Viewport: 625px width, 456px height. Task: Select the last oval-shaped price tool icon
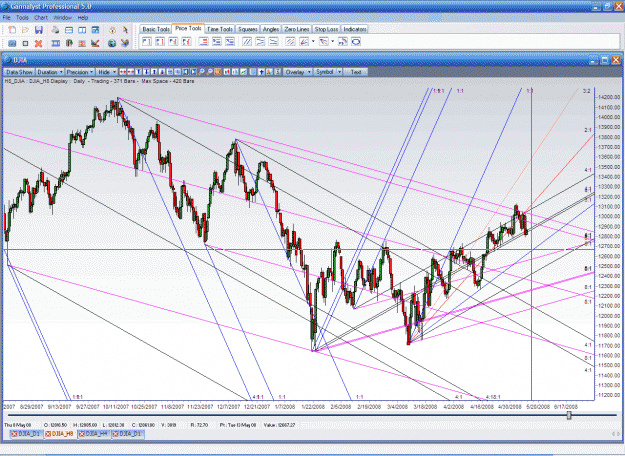[x=356, y=41]
